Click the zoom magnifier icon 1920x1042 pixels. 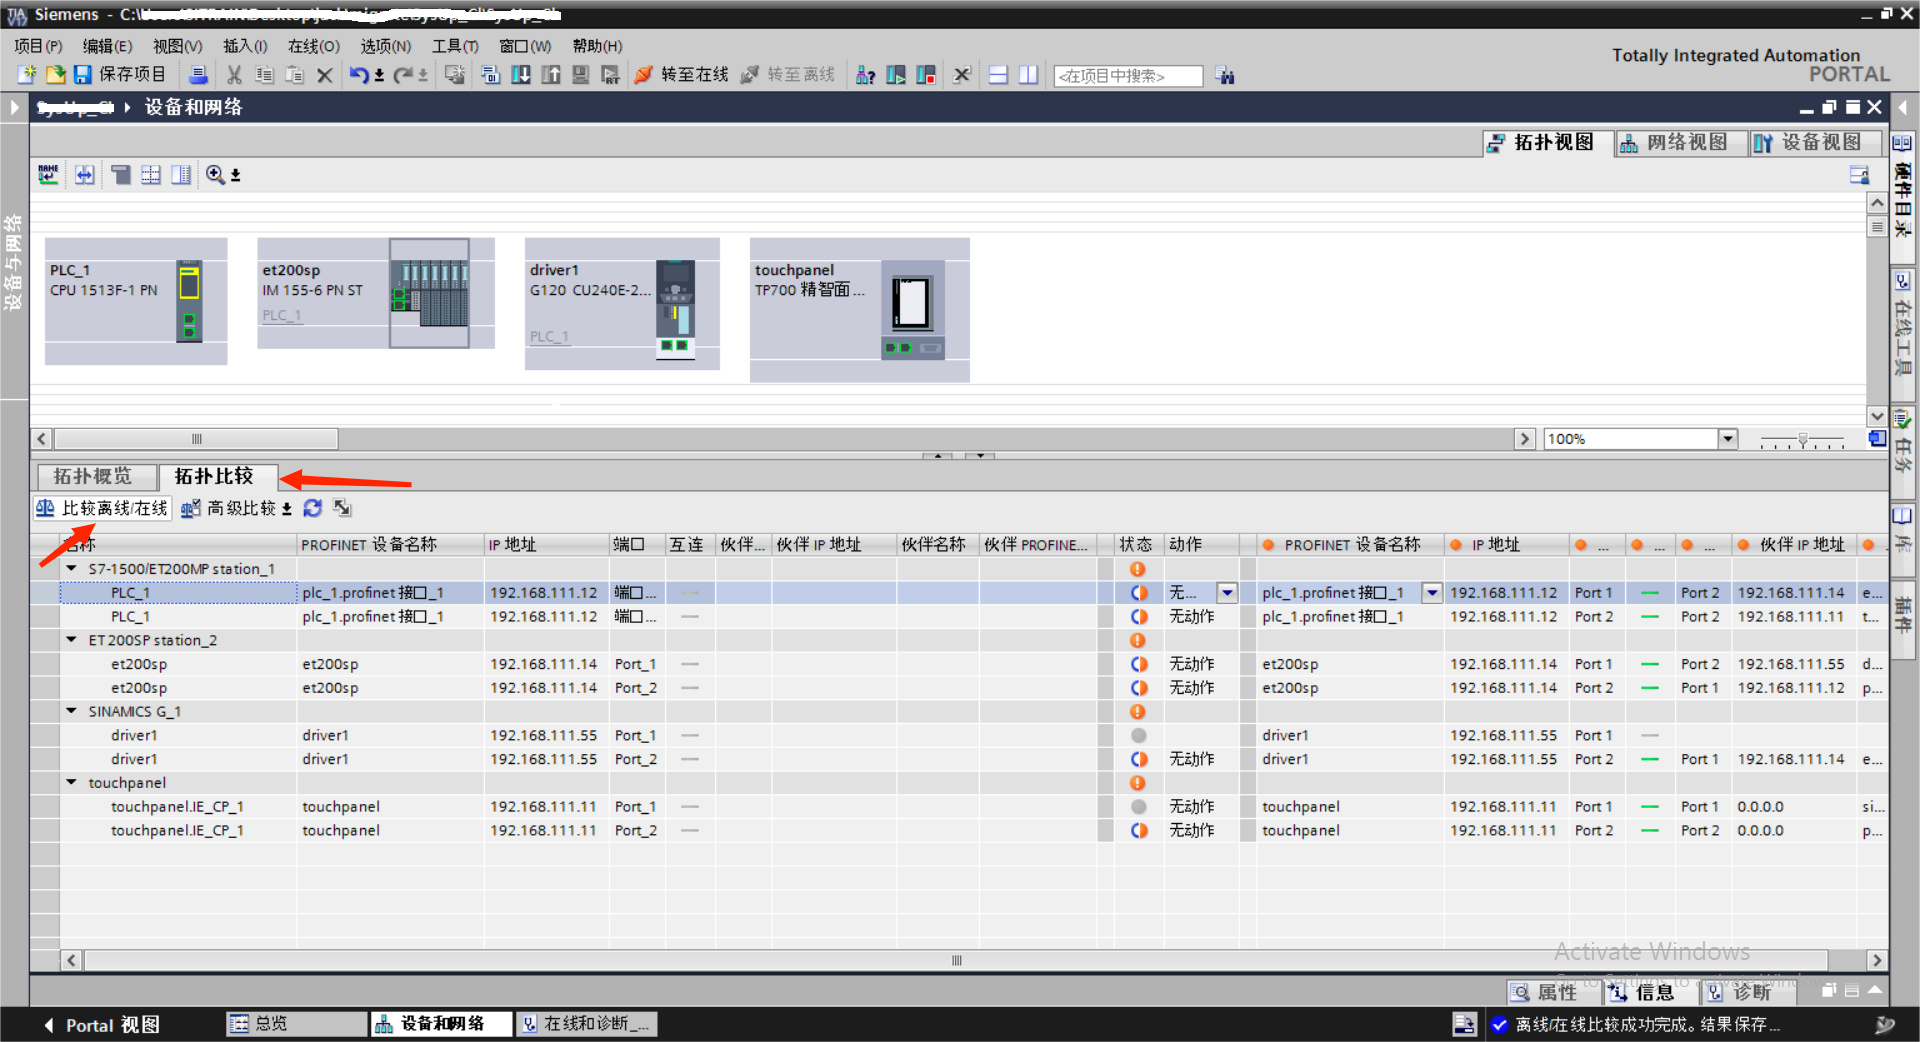click(215, 175)
